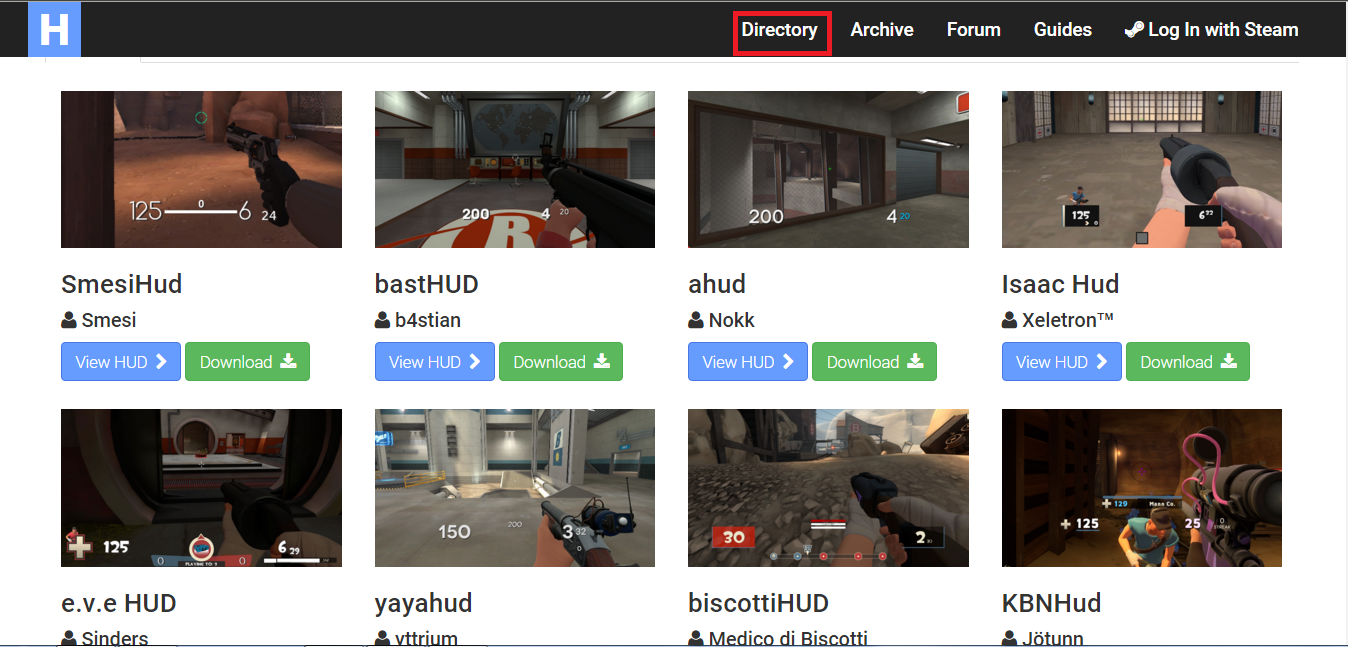The image size is (1348, 666).
Task: Open author Nokk's profile link
Action: tap(732, 320)
